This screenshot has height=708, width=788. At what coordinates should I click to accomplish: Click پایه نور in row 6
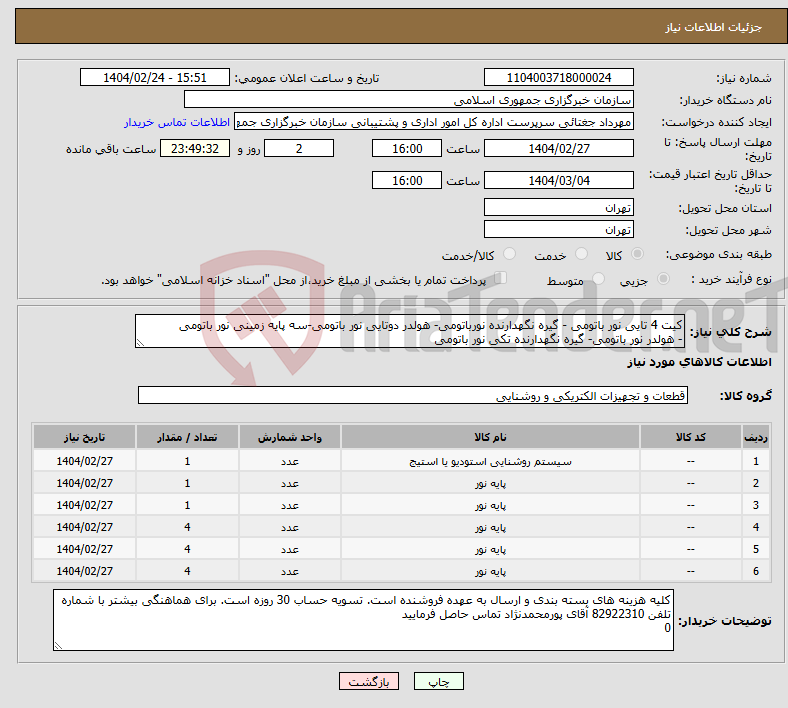(490, 572)
